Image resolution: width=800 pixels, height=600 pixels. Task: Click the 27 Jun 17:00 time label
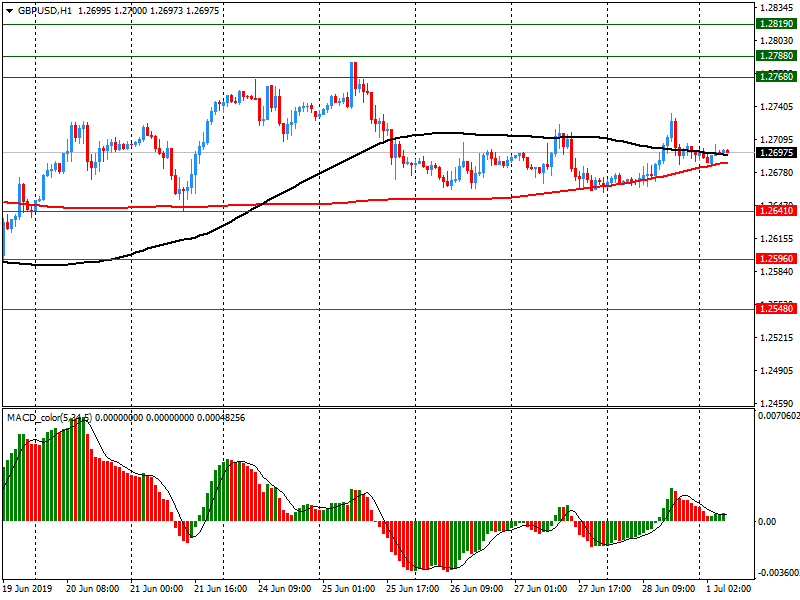point(604,589)
